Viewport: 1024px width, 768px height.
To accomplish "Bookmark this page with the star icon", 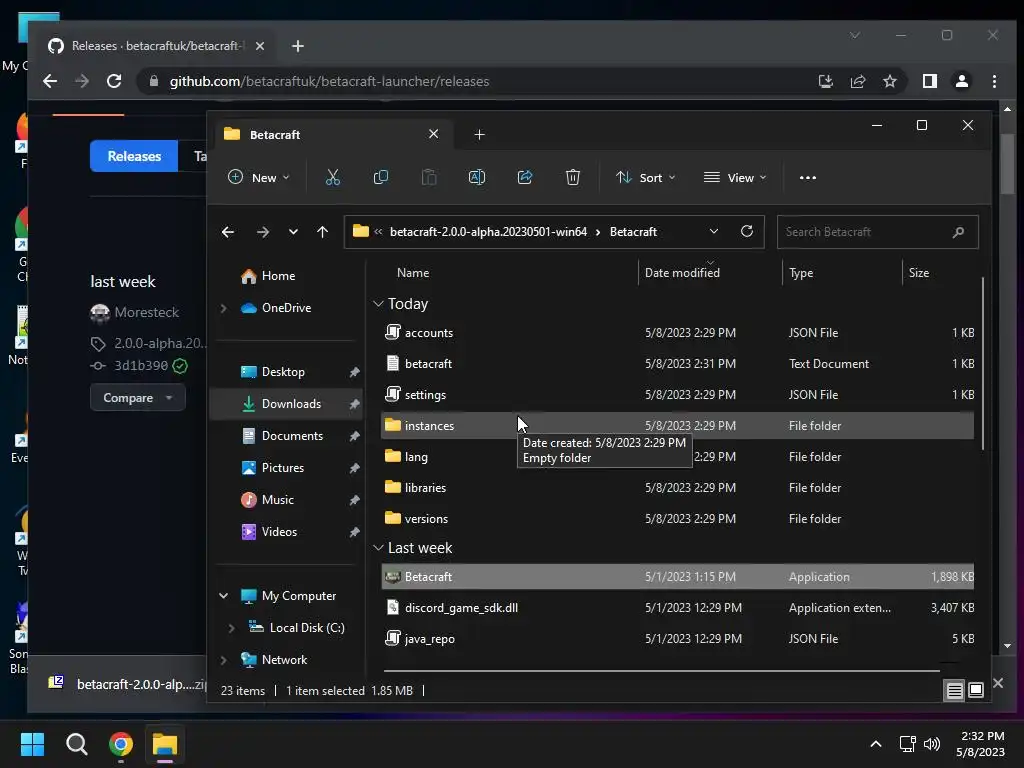I will pos(889,81).
